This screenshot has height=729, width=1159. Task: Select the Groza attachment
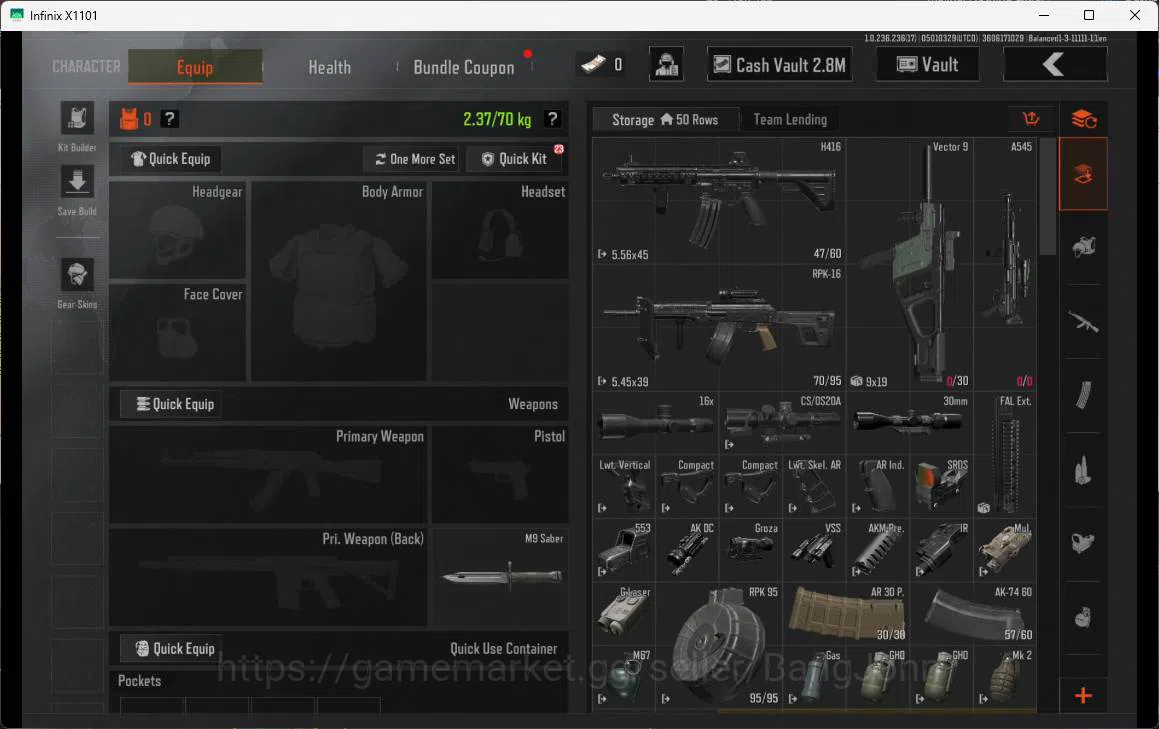tap(752, 551)
